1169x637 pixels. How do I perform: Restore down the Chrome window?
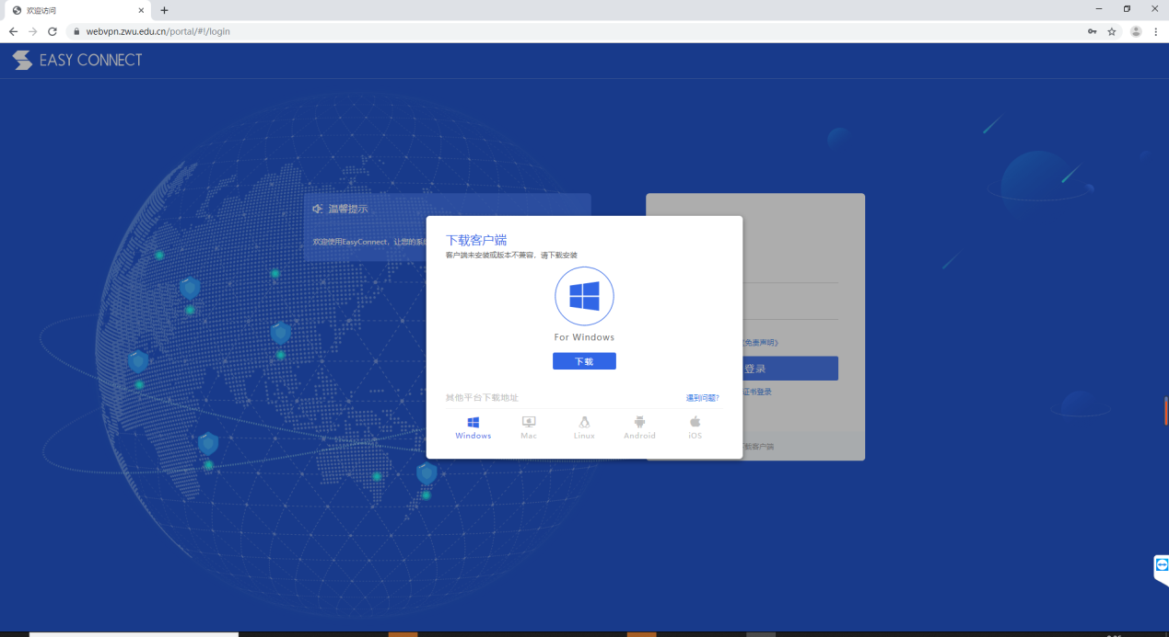pos(1127,9)
